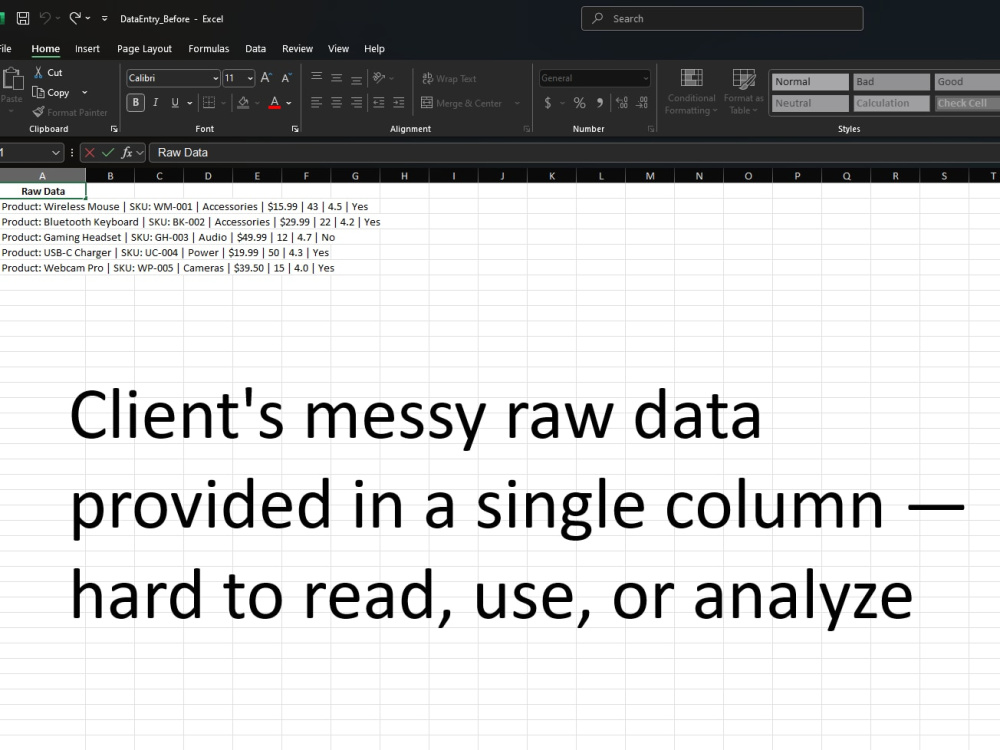Image resolution: width=1000 pixels, height=750 pixels.
Task: Open the Font dialog launcher
Action: 295,129
